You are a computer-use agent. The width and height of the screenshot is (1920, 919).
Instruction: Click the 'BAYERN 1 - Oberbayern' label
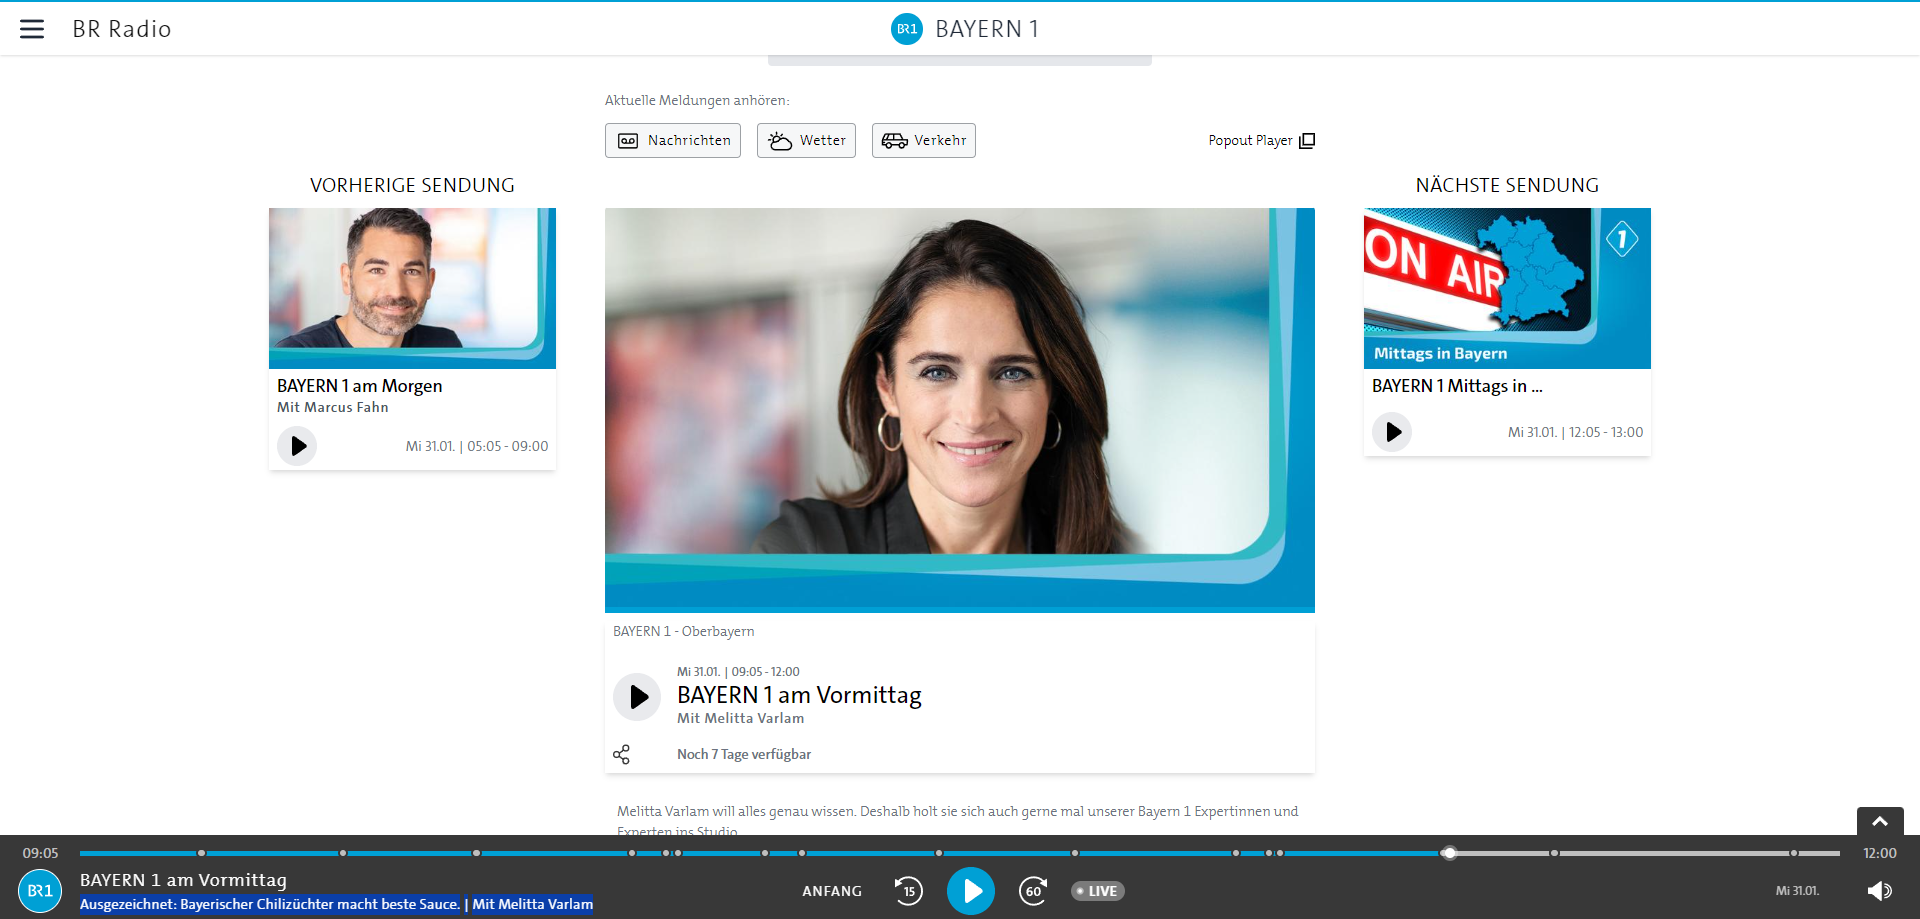(684, 631)
